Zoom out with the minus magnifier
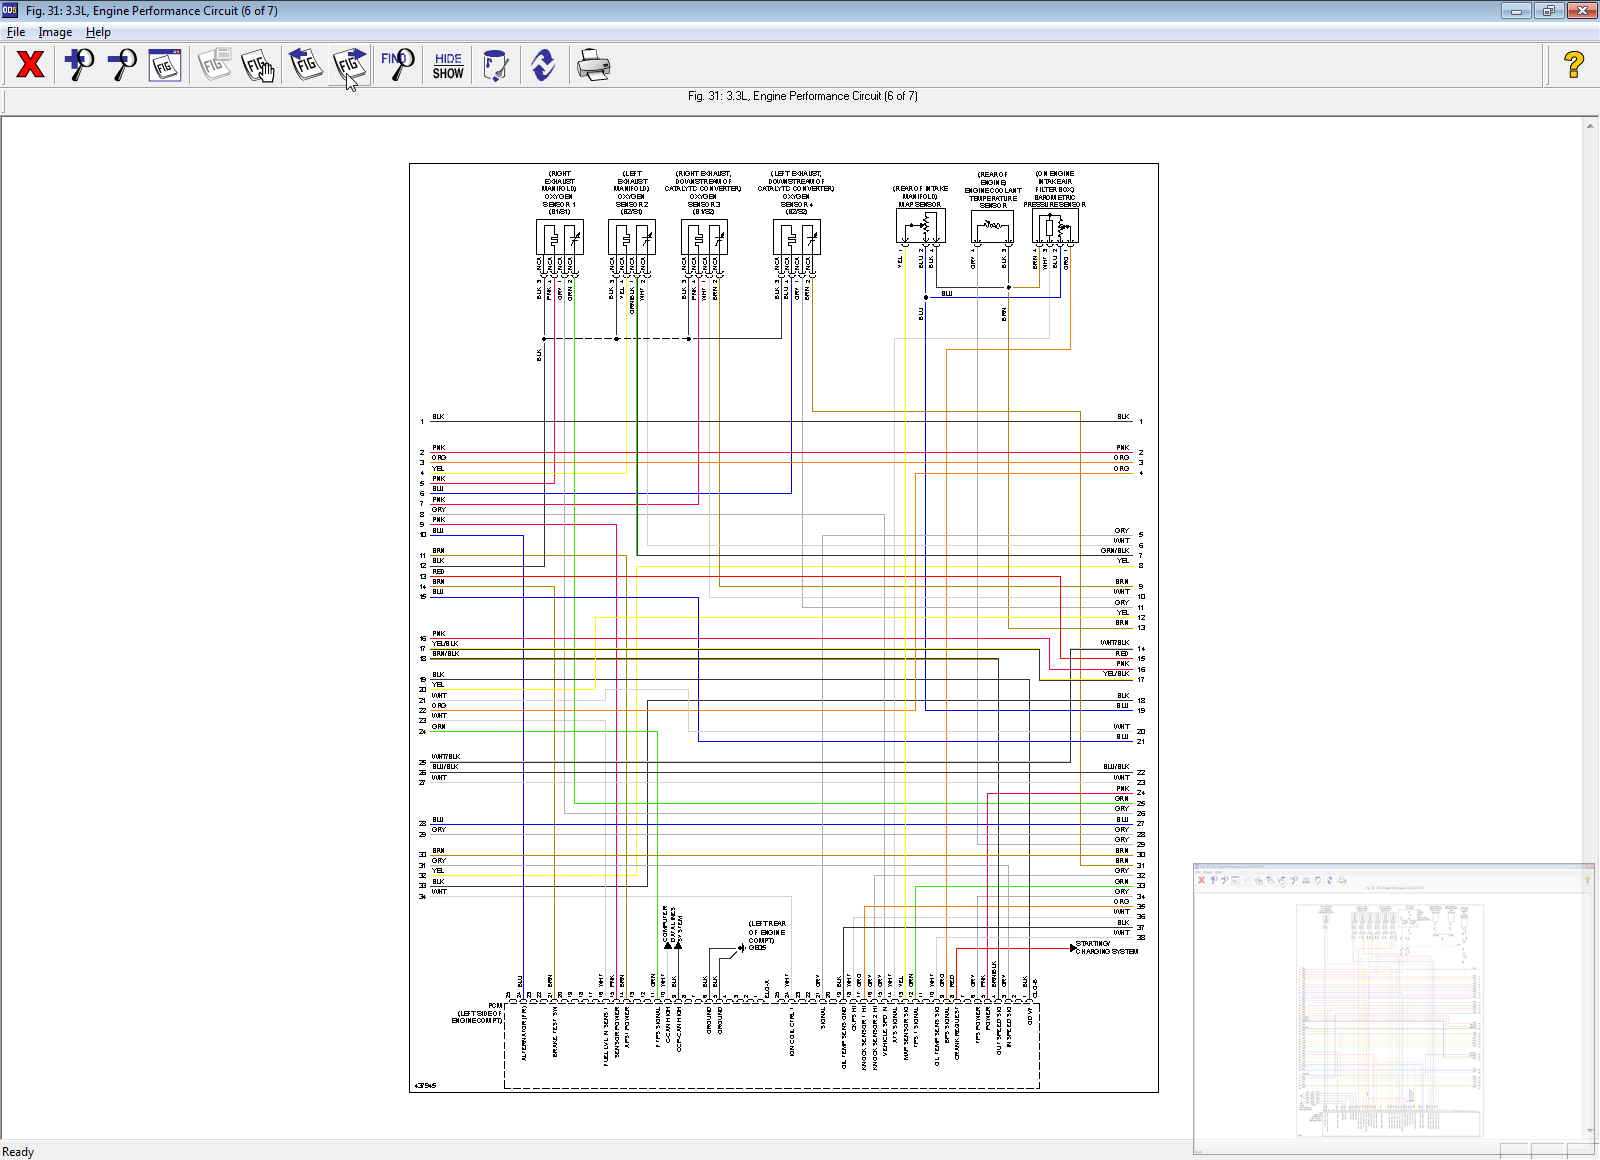This screenshot has height=1160, width=1600. coord(122,65)
